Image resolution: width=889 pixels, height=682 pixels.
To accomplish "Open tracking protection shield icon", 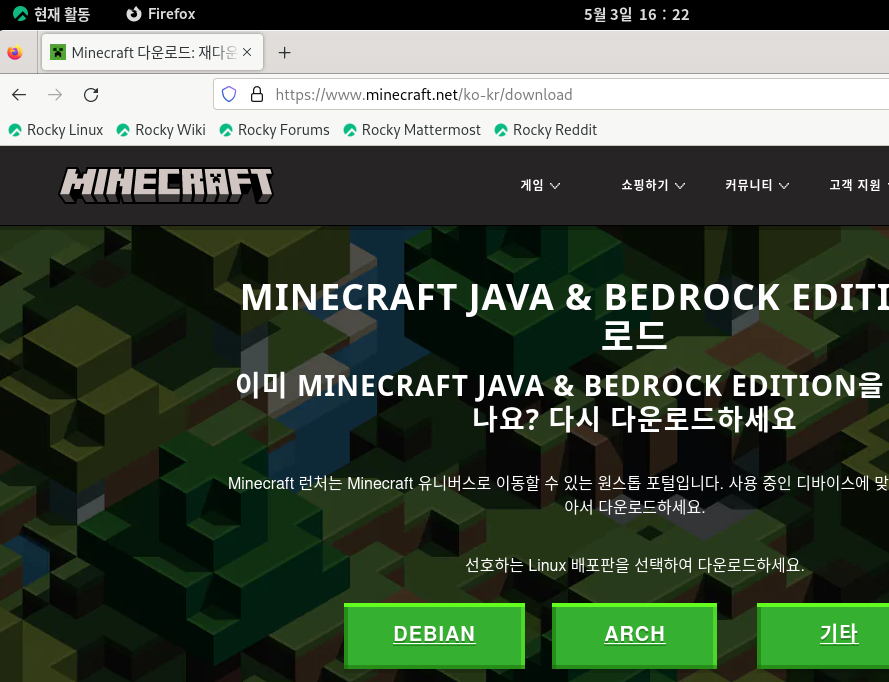I will click(x=228, y=94).
